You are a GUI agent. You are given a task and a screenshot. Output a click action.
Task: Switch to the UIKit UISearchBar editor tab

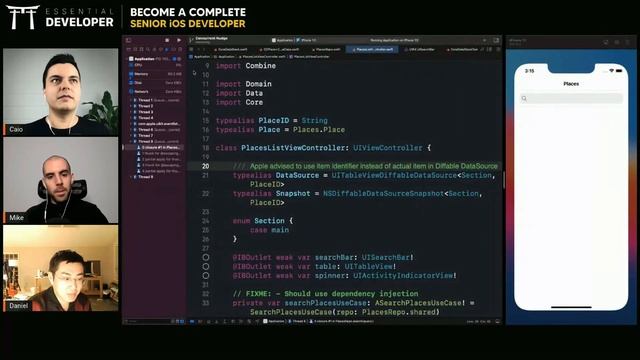tap(420, 49)
